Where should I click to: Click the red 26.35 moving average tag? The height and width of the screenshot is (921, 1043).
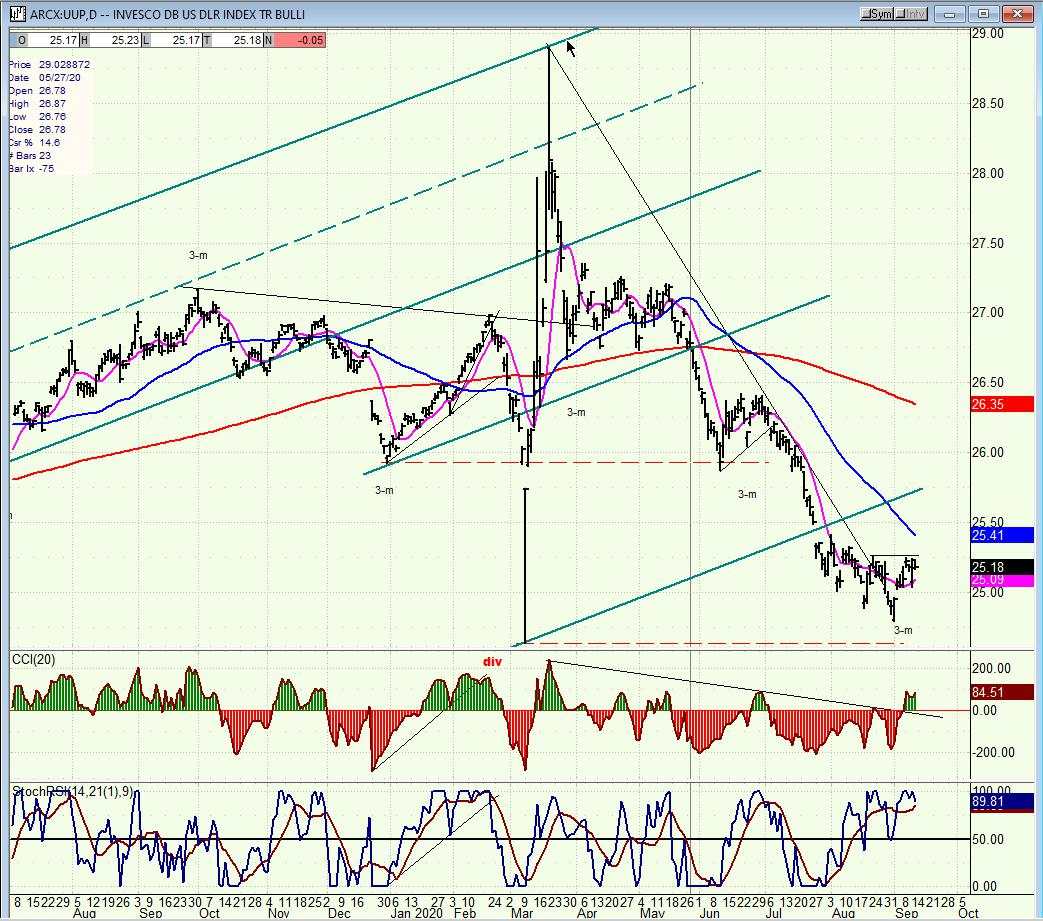[1002, 404]
